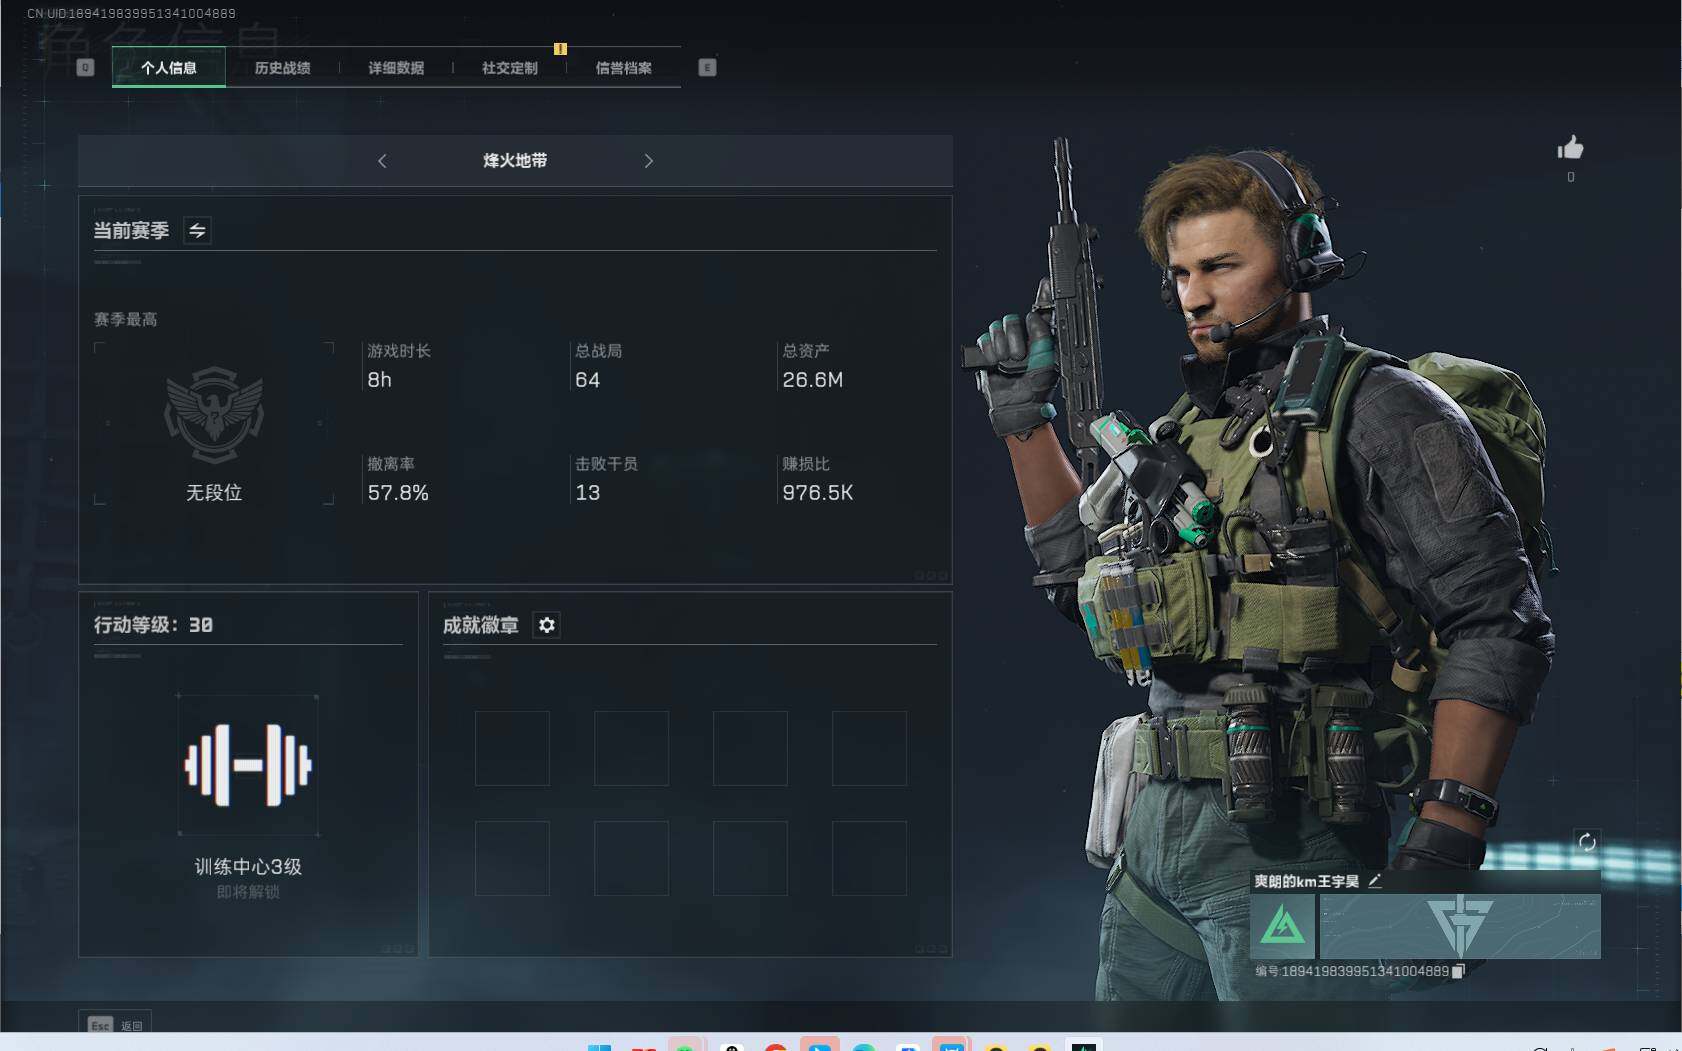Go to the 社交定制 tab

[x=510, y=68]
